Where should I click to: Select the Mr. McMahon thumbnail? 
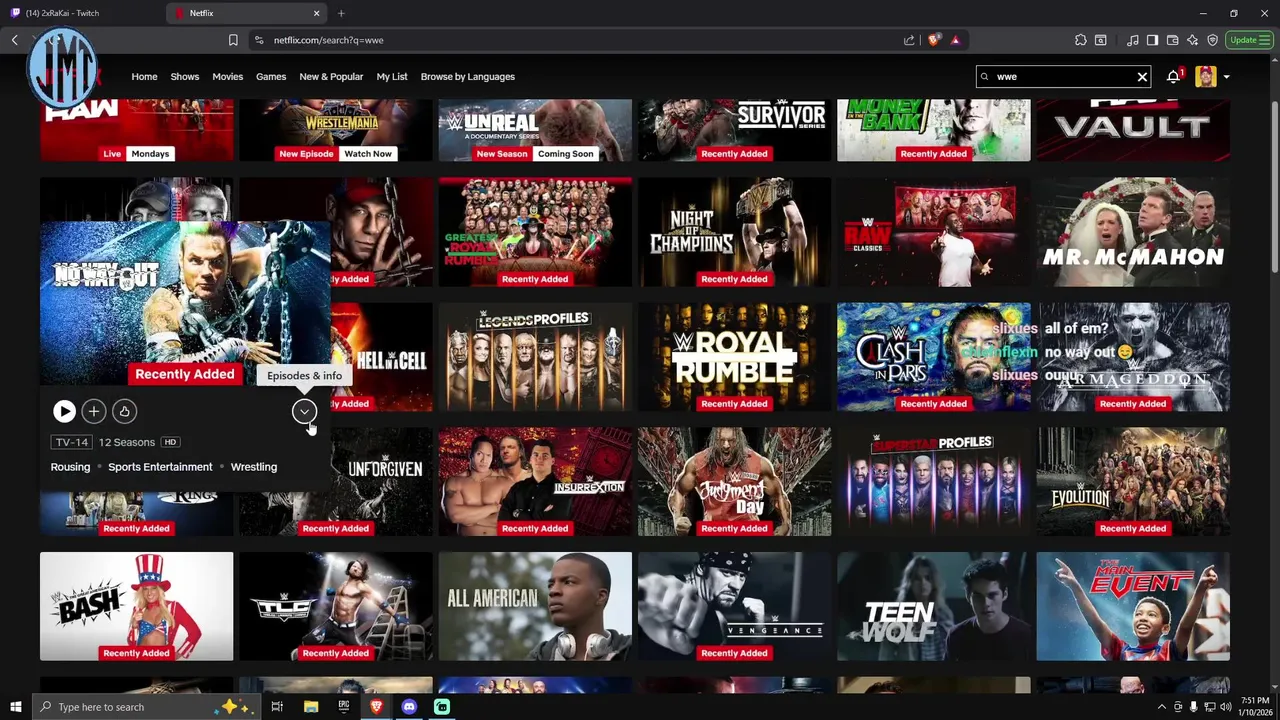click(1133, 232)
